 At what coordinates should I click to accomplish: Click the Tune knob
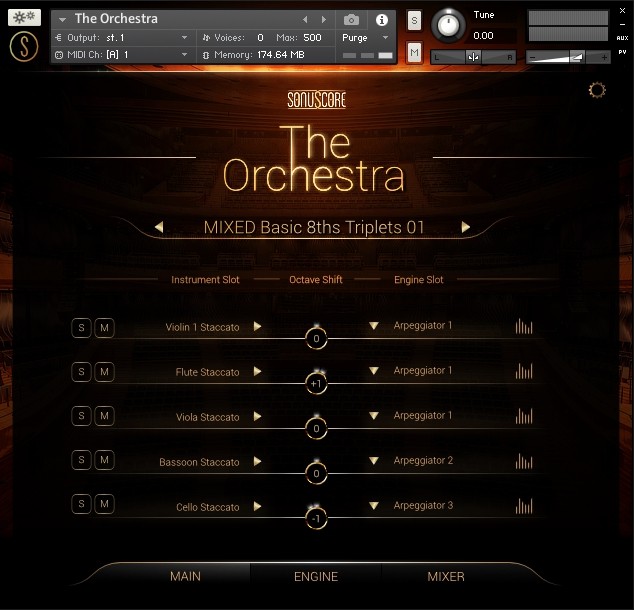[x=448, y=25]
